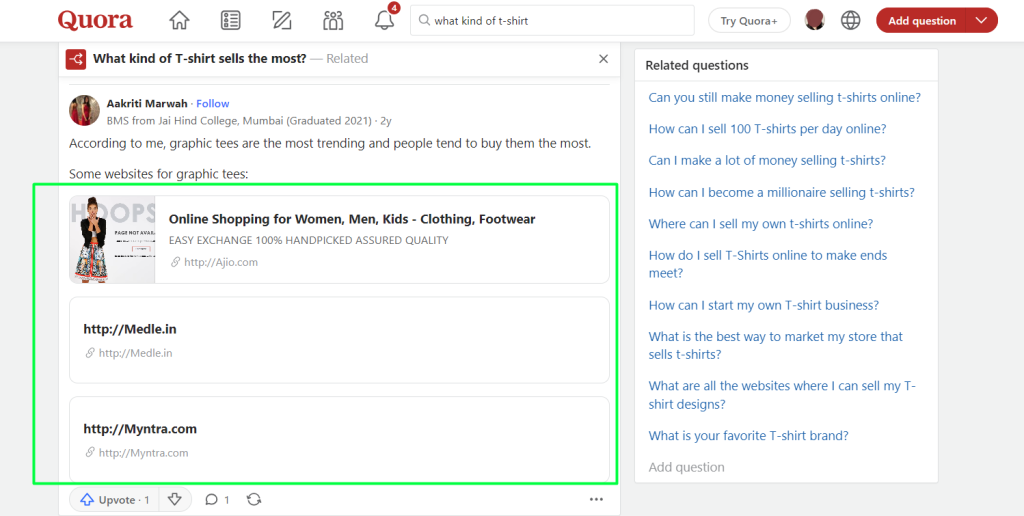Screen dimensions: 1024x516
Task: Open 'How can I start my own T-shirt business?'
Action: 764,305
